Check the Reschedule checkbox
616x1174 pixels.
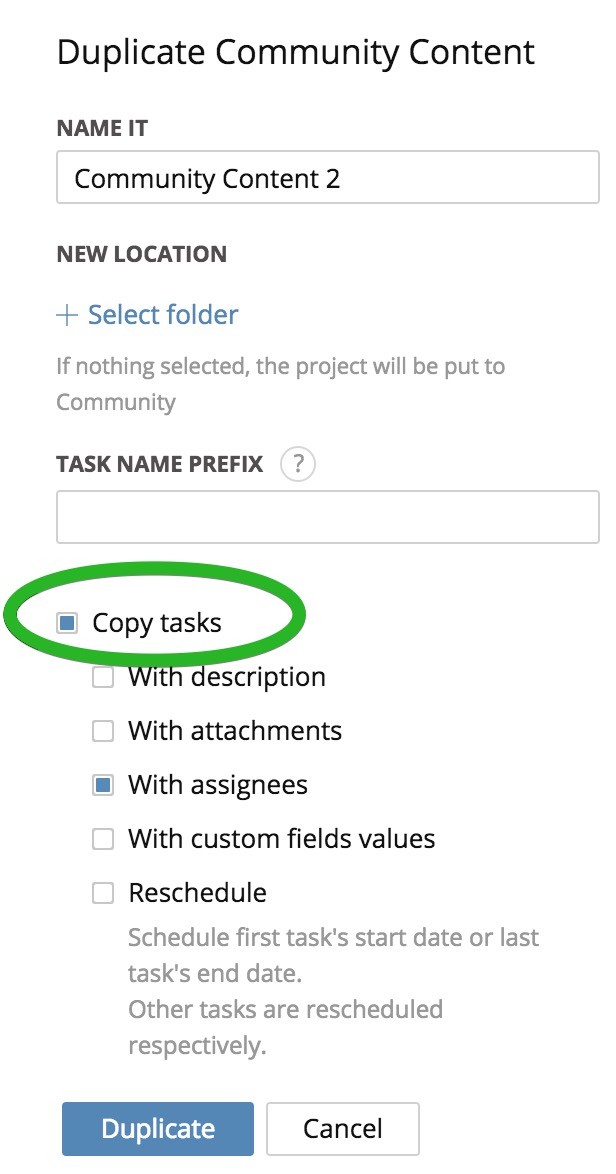(x=103, y=893)
